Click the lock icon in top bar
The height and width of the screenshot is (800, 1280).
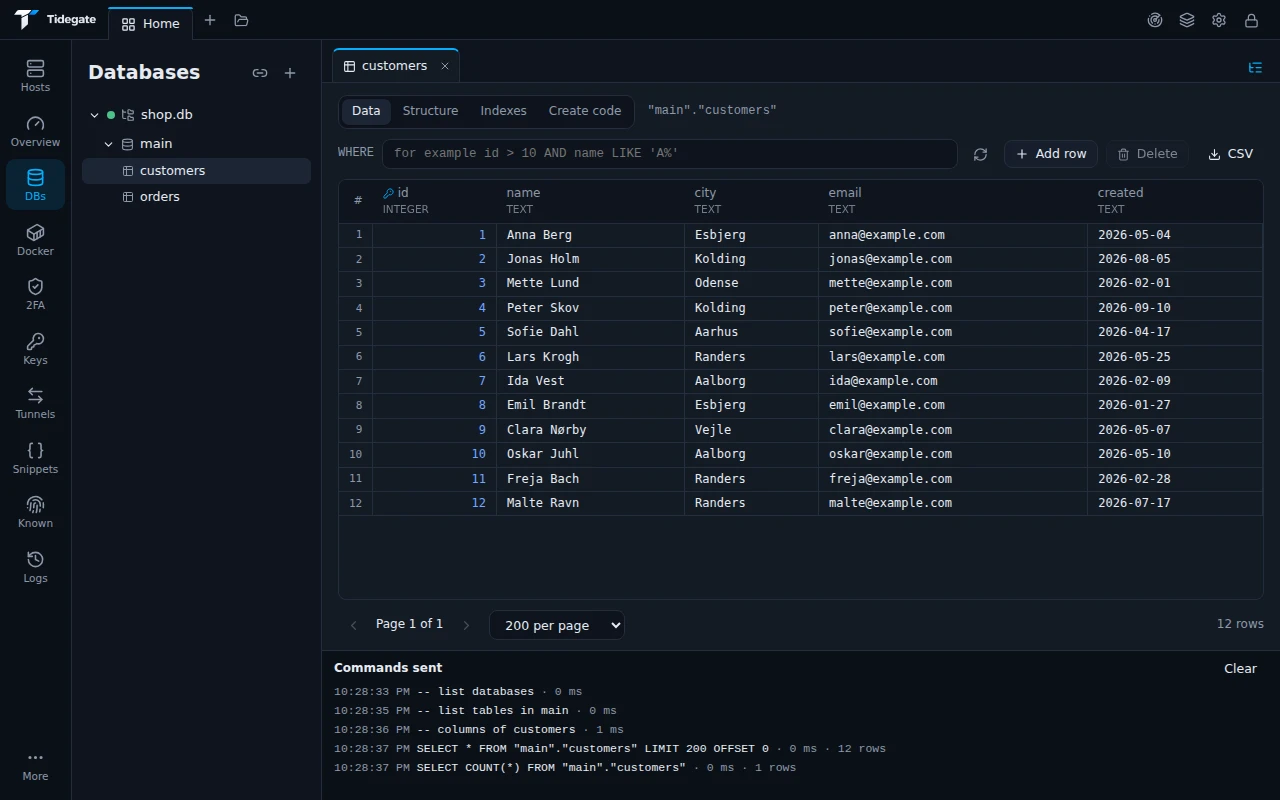(x=1251, y=20)
